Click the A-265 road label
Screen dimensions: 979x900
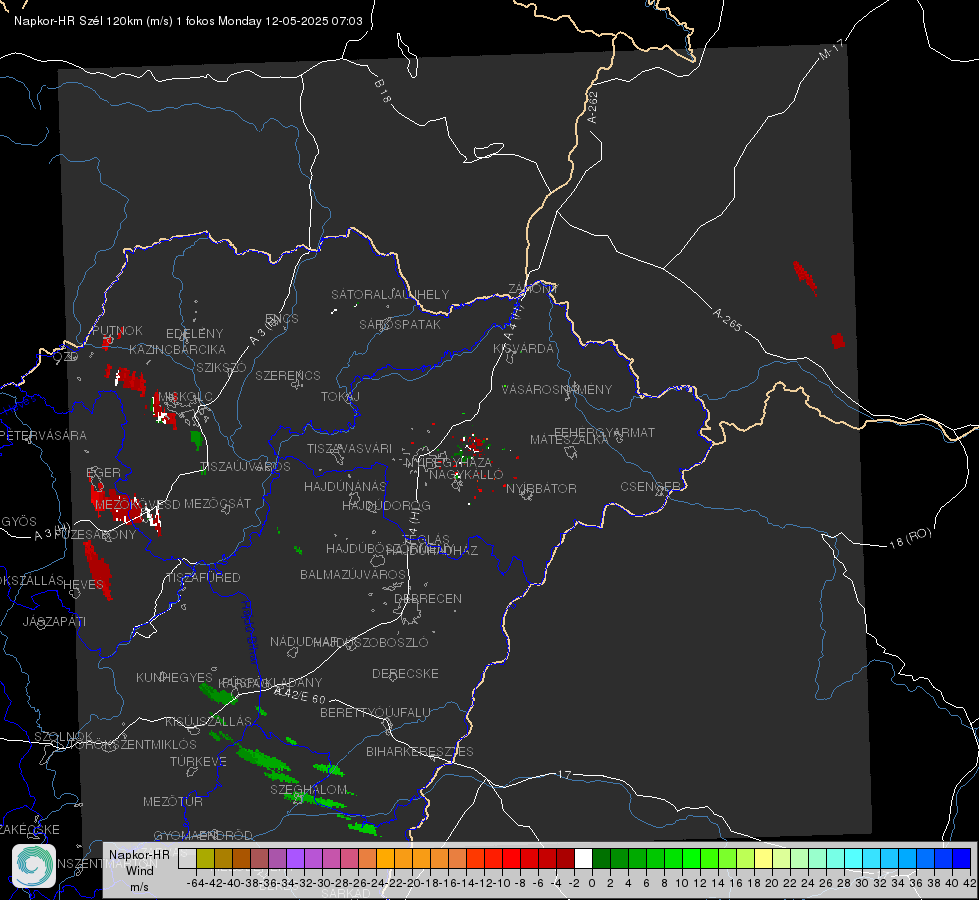[x=727, y=320]
